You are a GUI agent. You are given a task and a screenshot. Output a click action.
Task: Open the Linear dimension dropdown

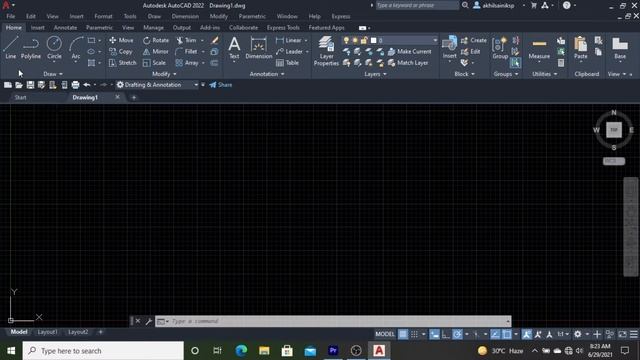306,40
